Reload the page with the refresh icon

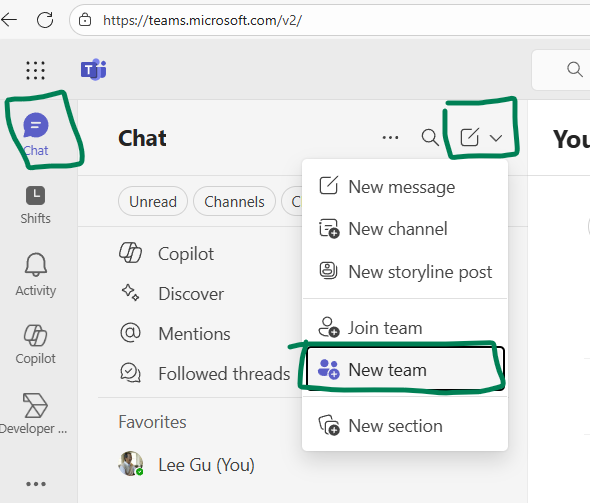pyautogui.click(x=45, y=20)
